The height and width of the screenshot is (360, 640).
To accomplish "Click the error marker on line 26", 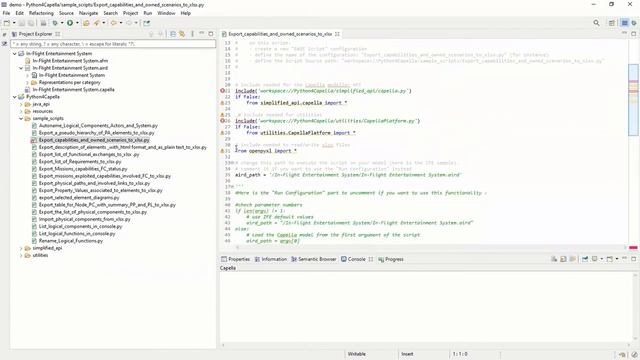I will 223,121.
